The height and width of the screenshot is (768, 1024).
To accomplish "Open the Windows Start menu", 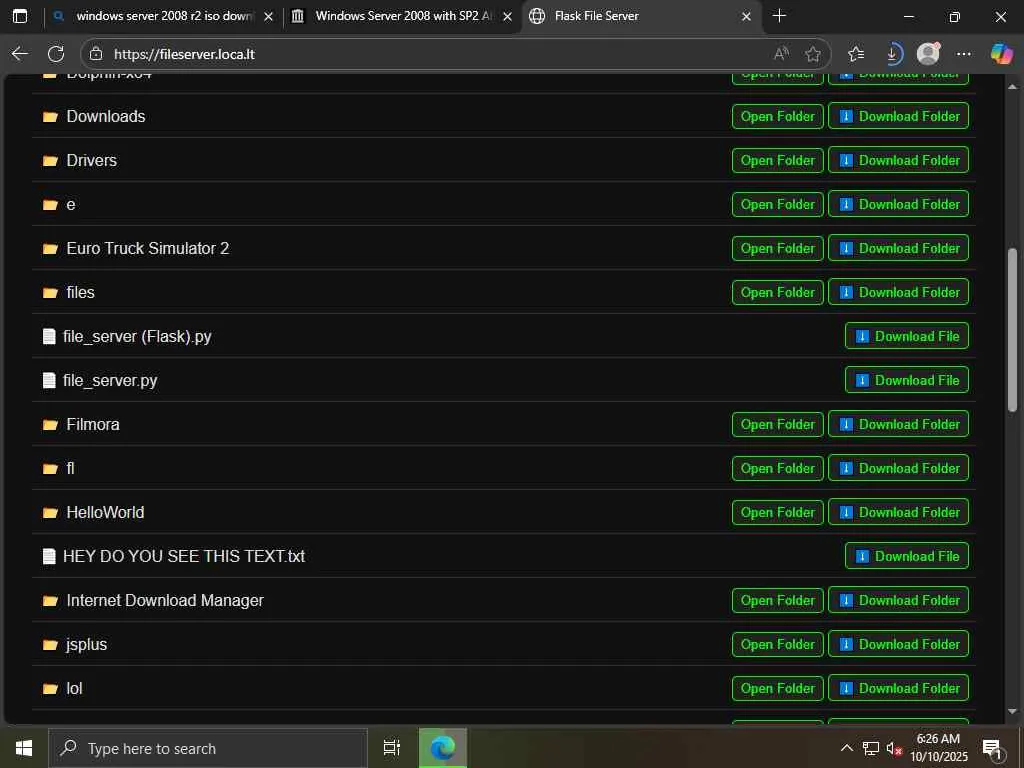I will 24,748.
